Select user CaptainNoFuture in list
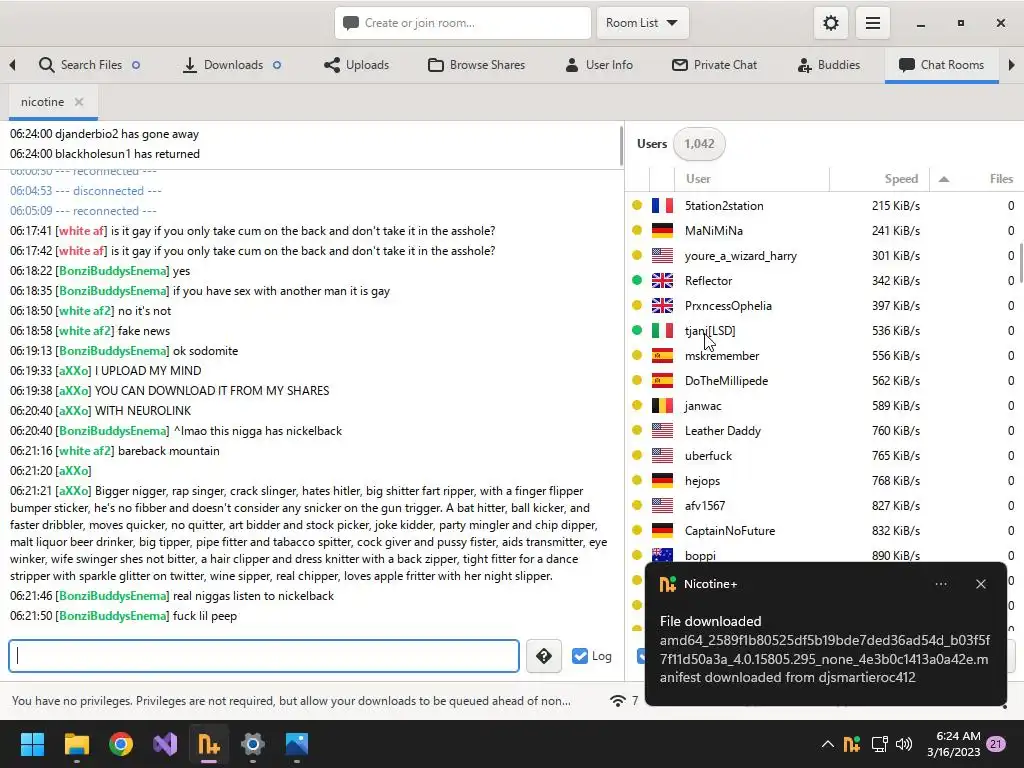1024x768 pixels. point(729,530)
